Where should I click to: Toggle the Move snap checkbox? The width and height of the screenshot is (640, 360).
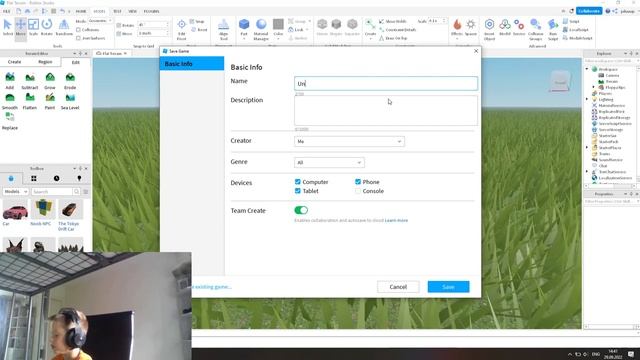coord(119,33)
